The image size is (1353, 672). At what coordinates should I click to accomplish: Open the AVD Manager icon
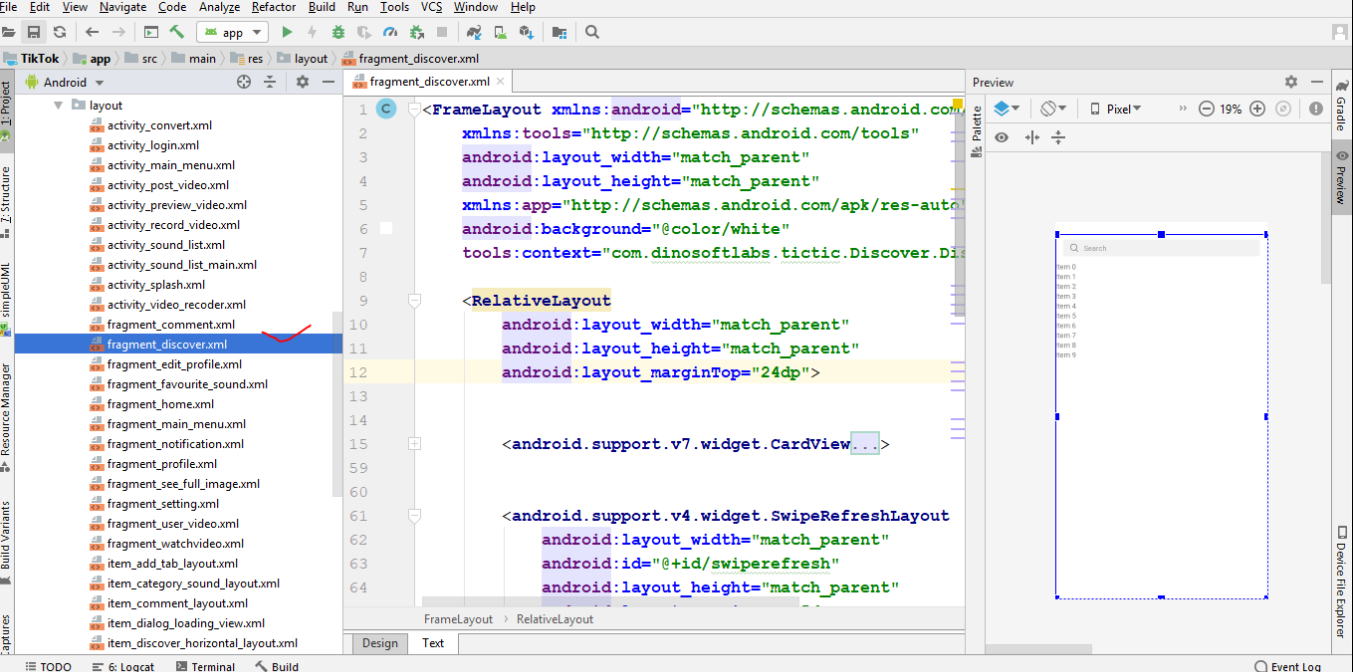pos(498,32)
